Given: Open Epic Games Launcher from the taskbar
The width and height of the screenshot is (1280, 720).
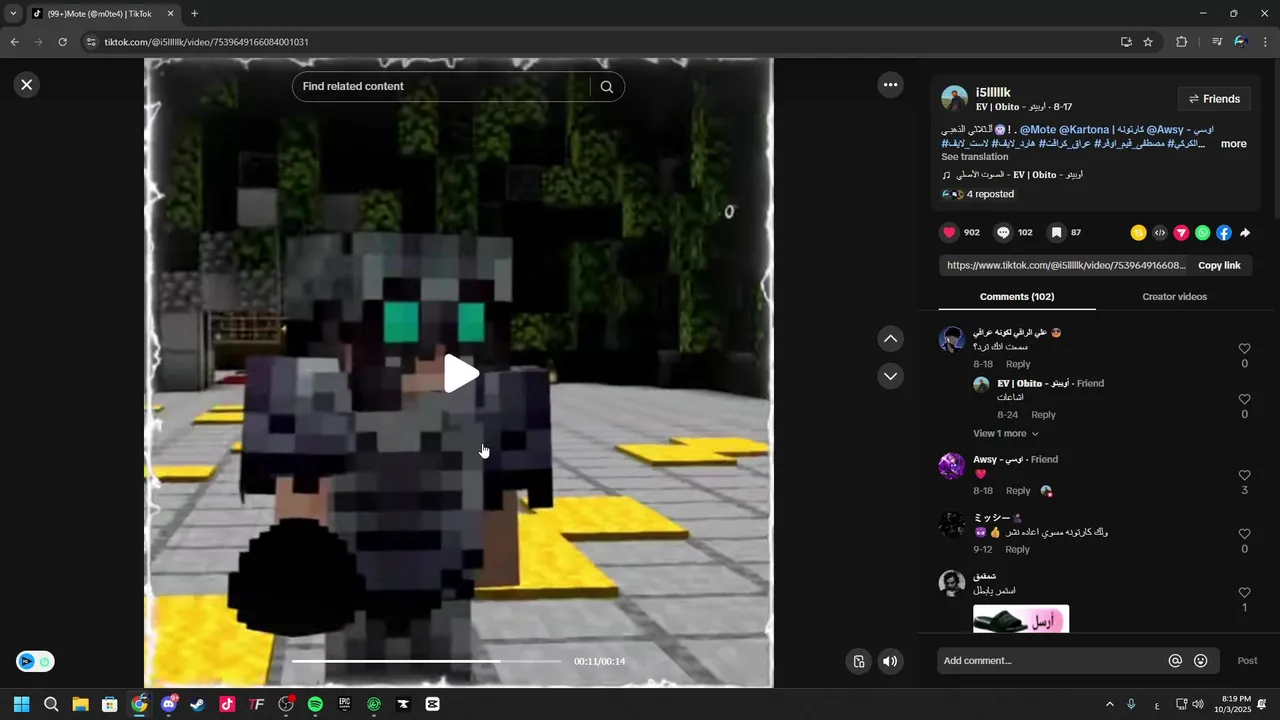Looking at the screenshot, I should 344,704.
